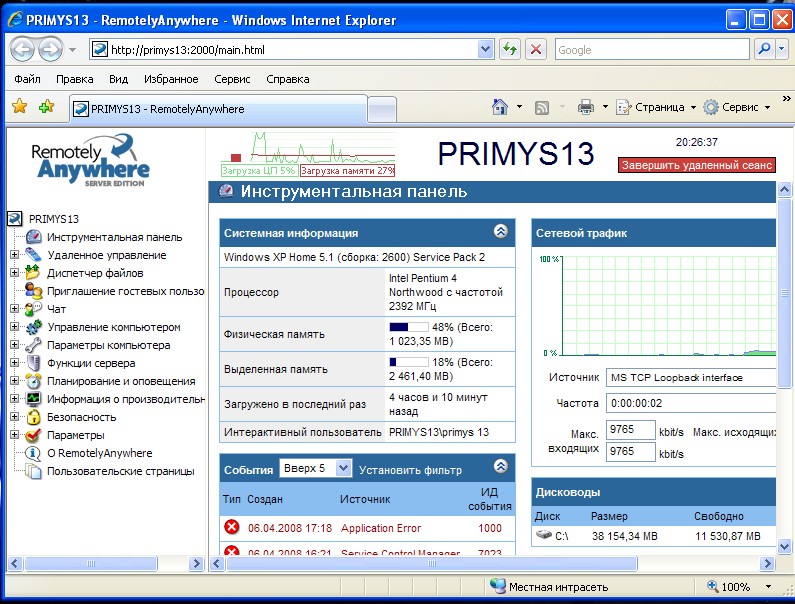
Task: Click Функции сервера shield icon
Action: (33, 363)
